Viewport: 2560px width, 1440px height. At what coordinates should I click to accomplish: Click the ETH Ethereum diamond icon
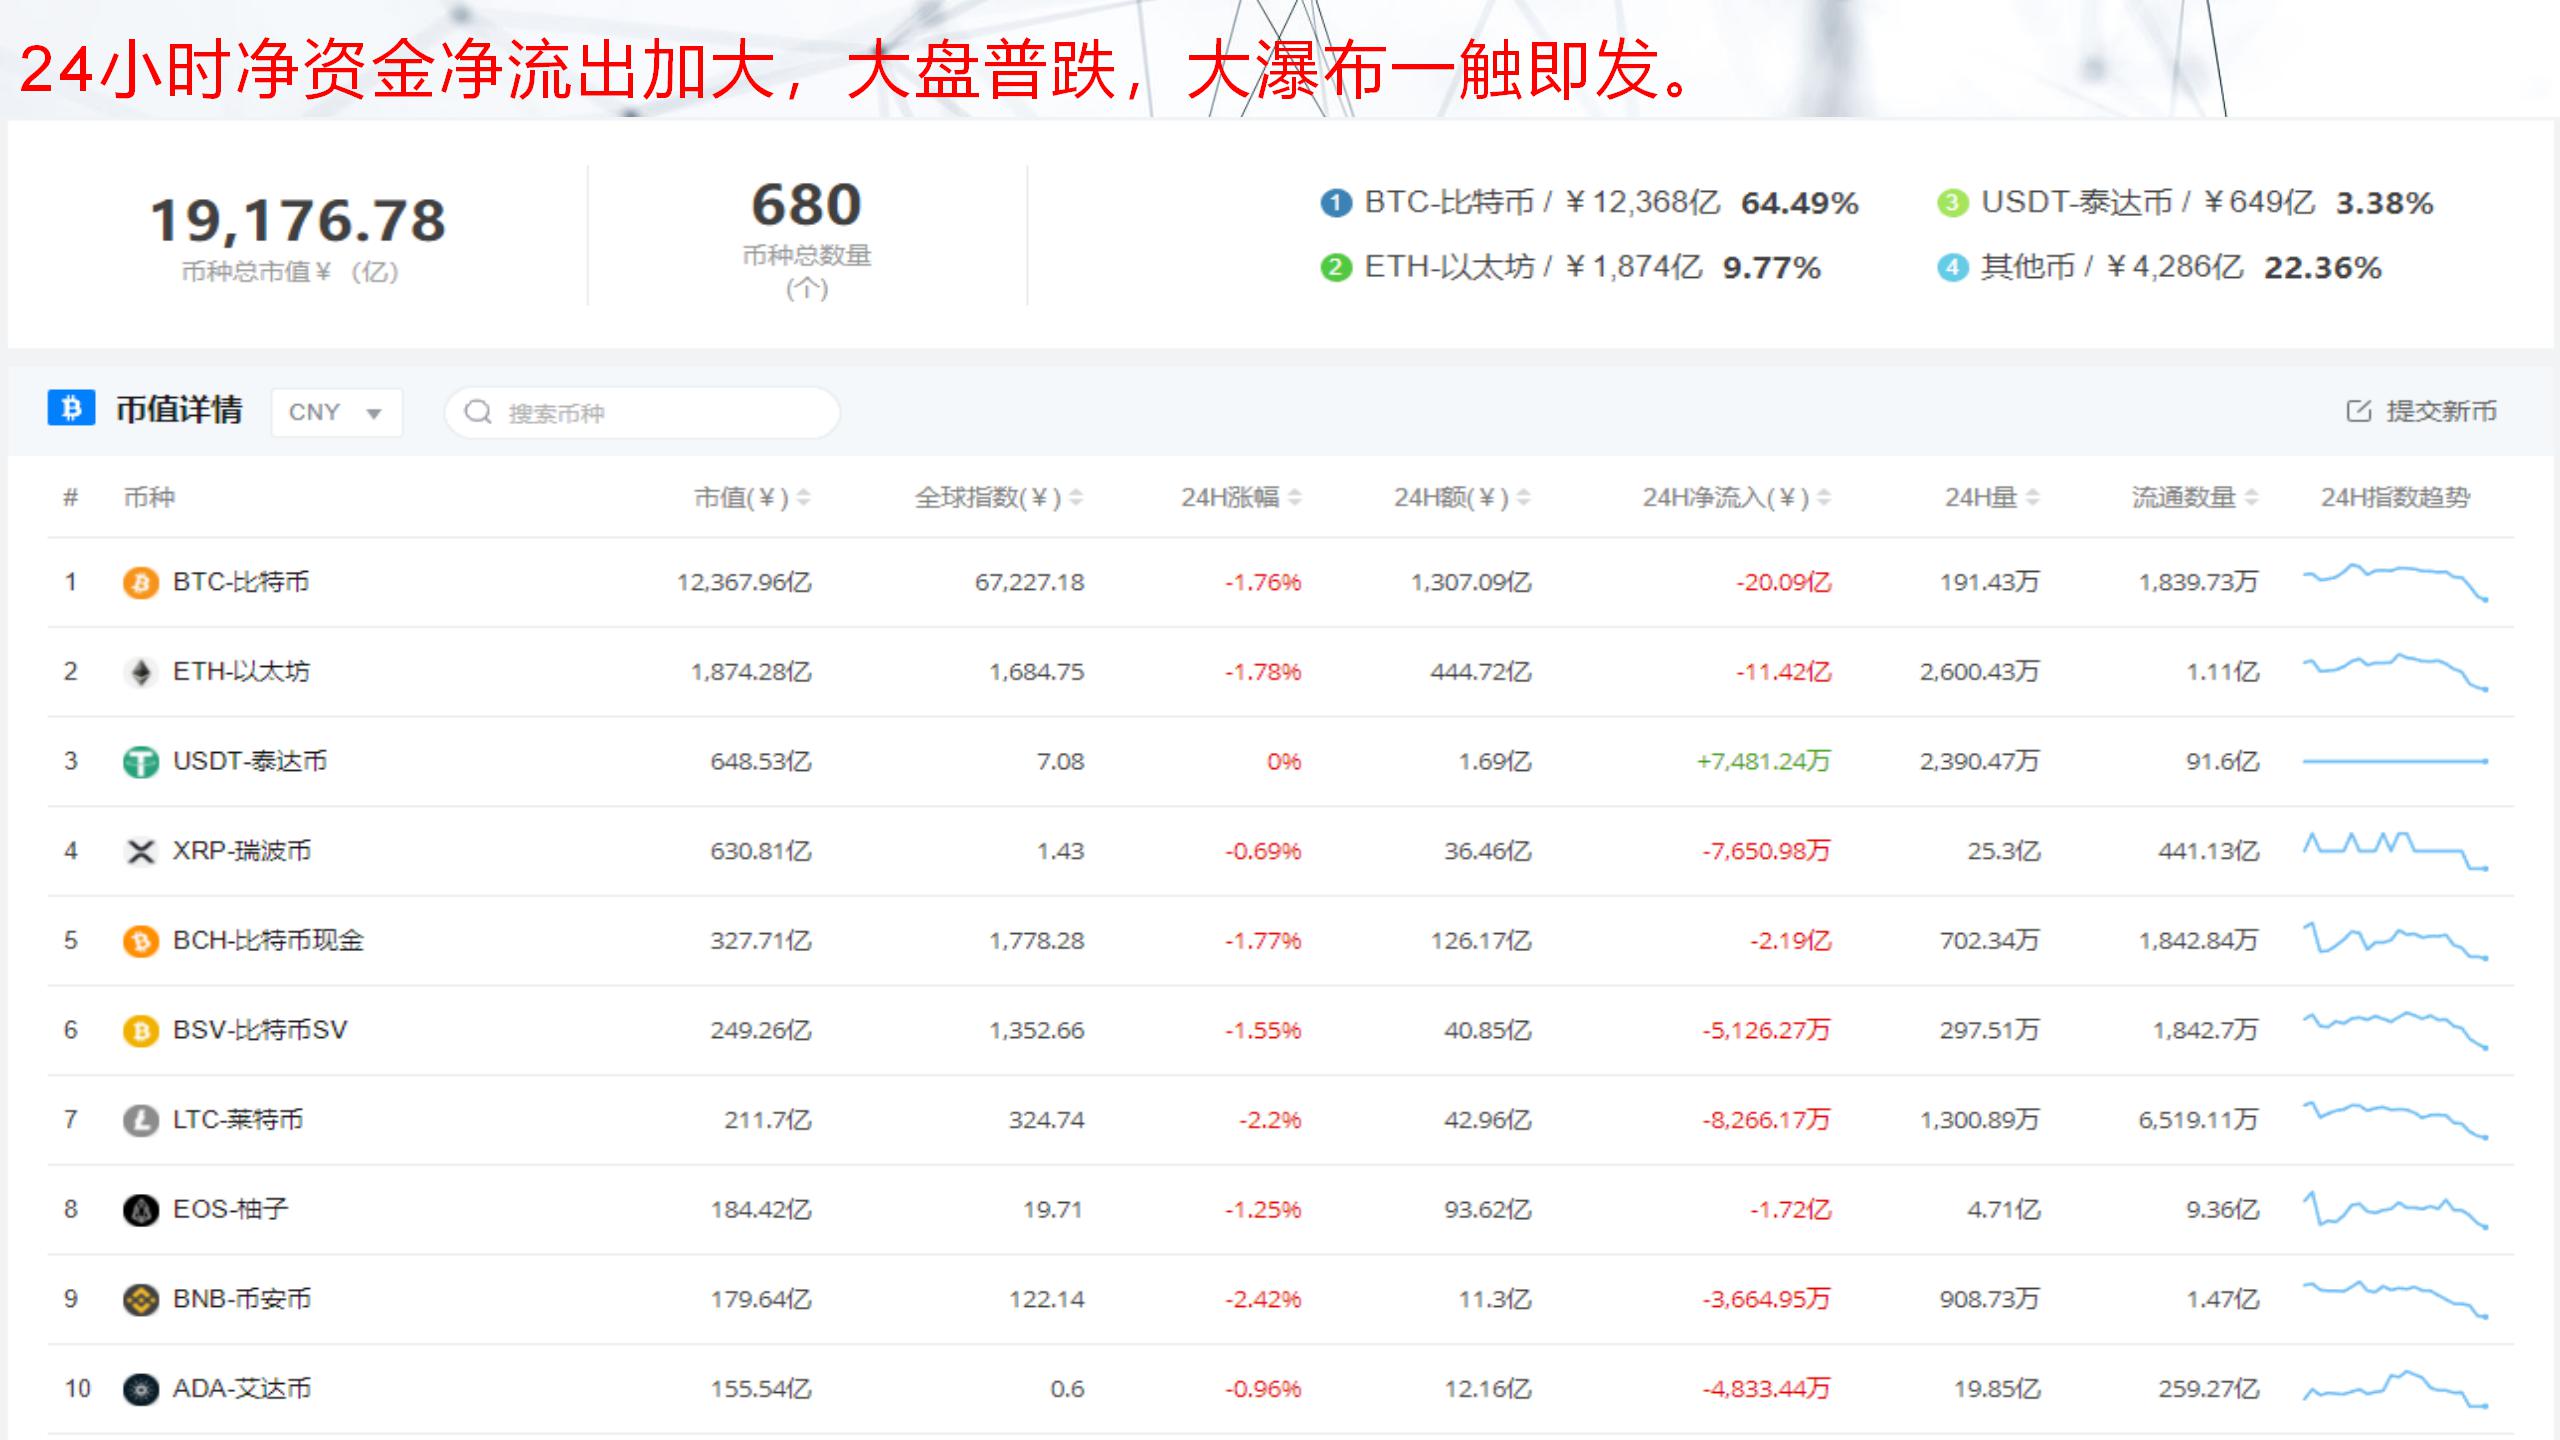tap(140, 673)
